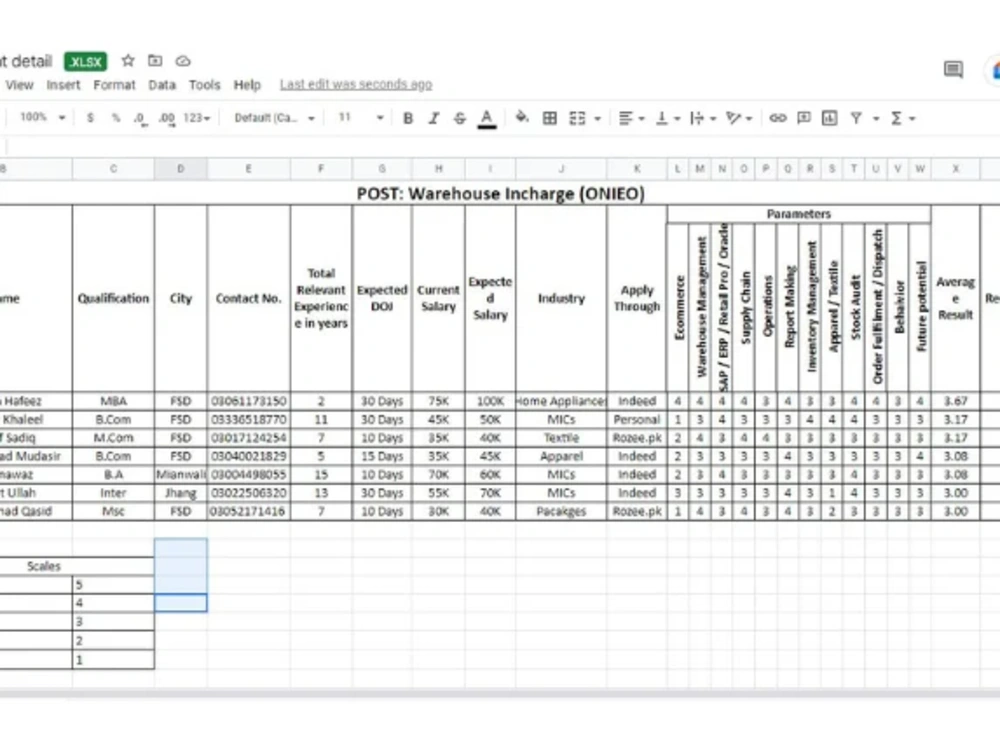
Task: Open the number format 123 dropdown
Action: coord(196,118)
